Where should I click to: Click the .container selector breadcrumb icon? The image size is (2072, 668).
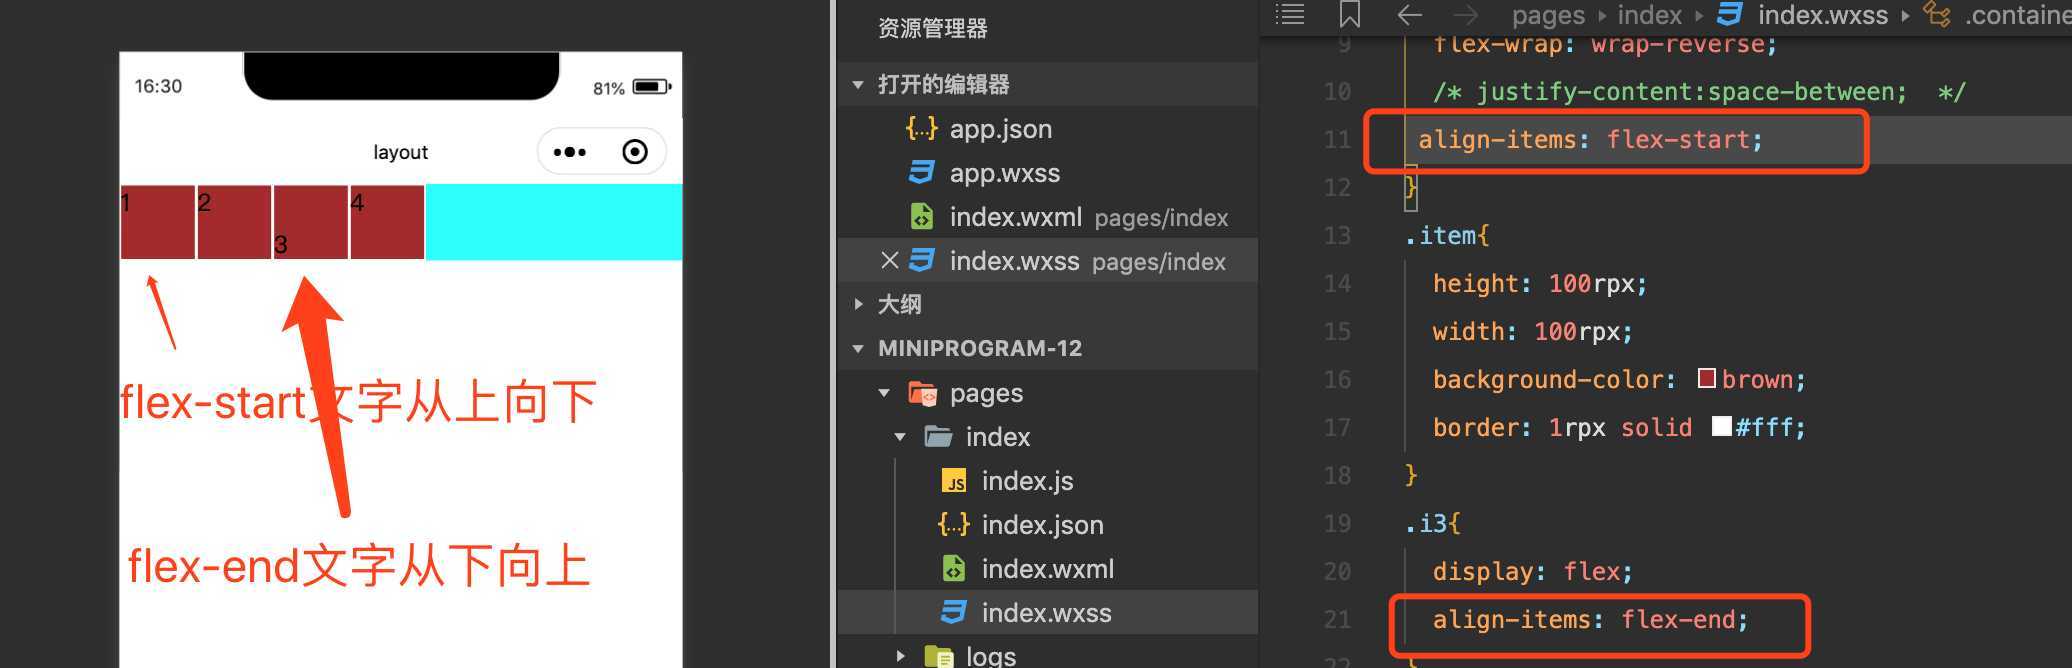point(1937,14)
